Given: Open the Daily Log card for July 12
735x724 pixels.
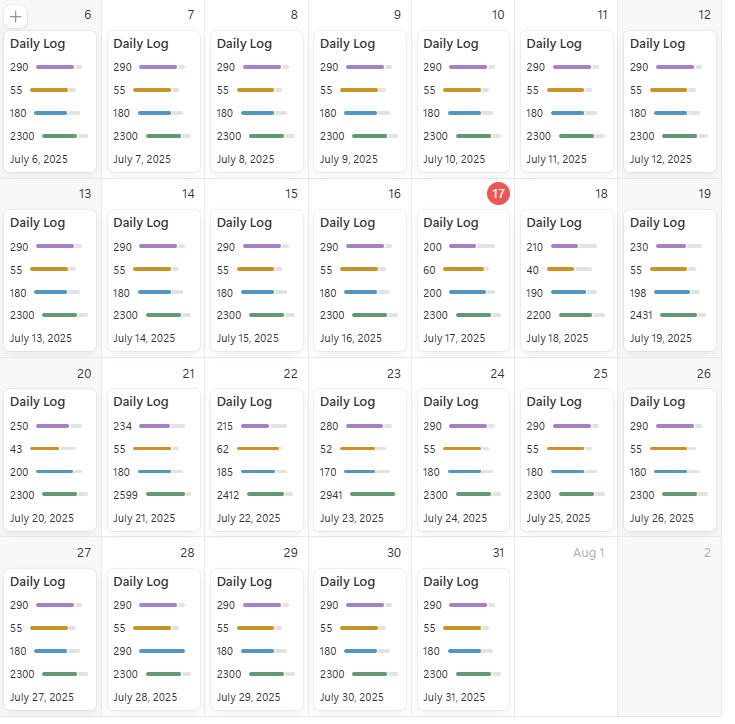Looking at the screenshot, I should click(x=670, y=101).
